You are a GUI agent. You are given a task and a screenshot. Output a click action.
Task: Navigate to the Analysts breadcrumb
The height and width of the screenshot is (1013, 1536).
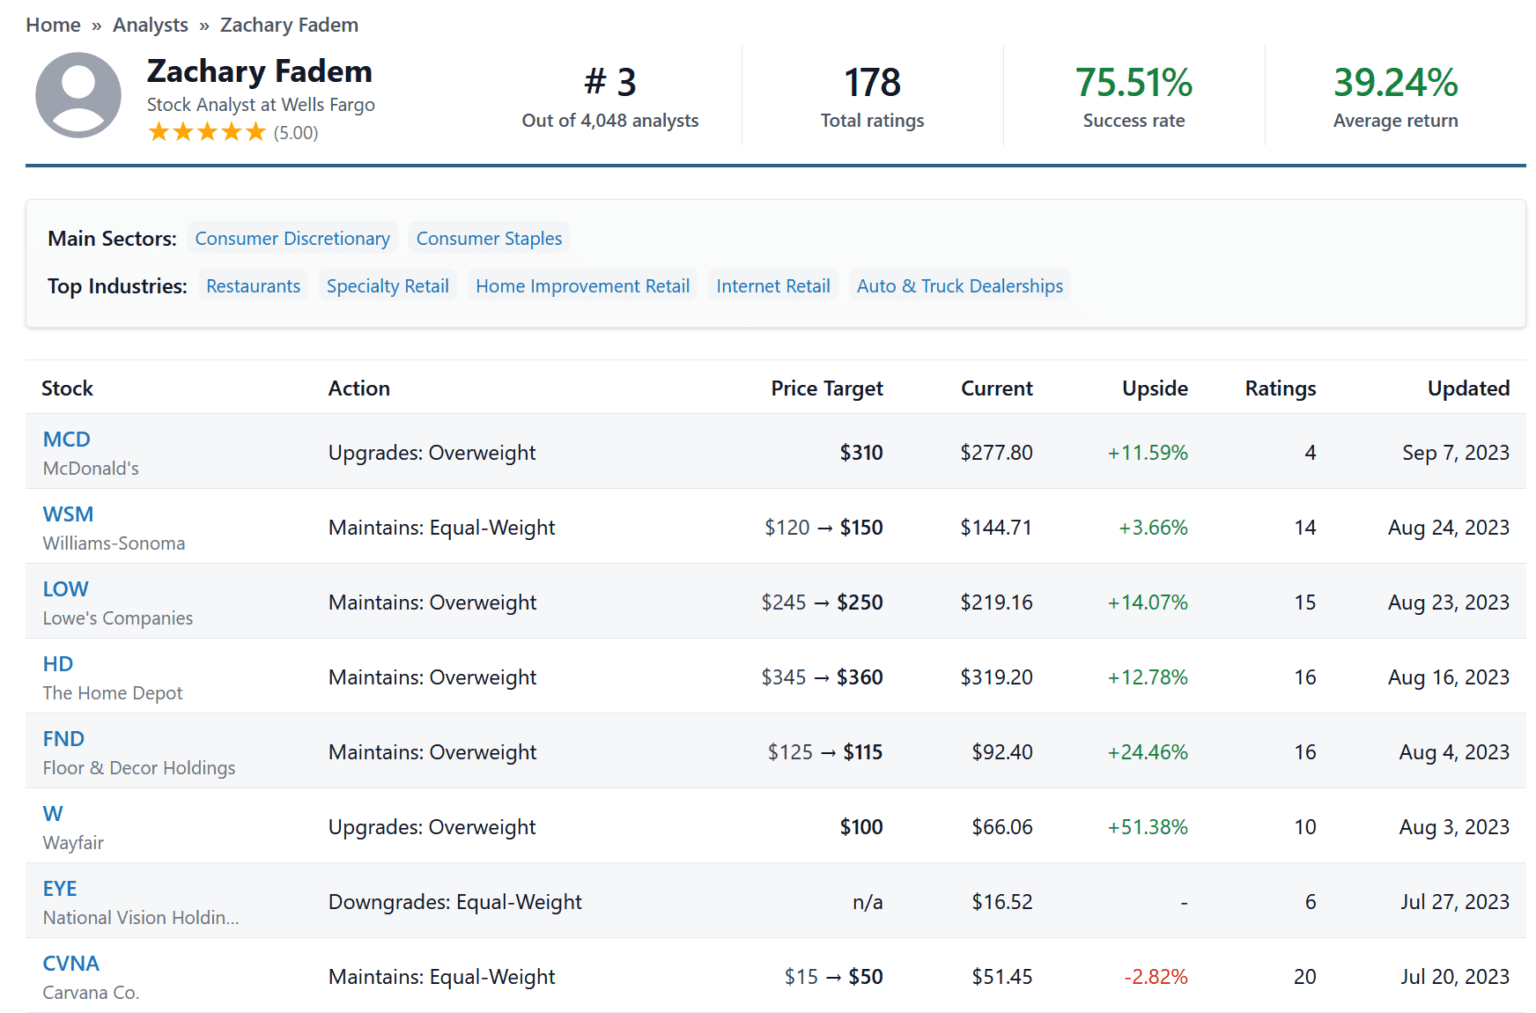(x=150, y=24)
